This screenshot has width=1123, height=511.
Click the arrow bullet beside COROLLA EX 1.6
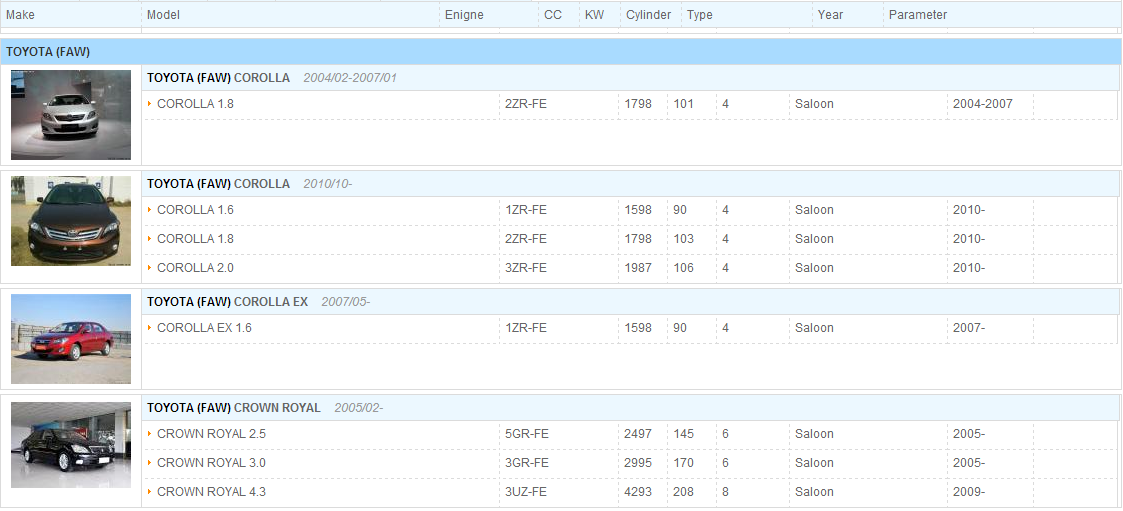pyautogui.click(x=150, y=328)
